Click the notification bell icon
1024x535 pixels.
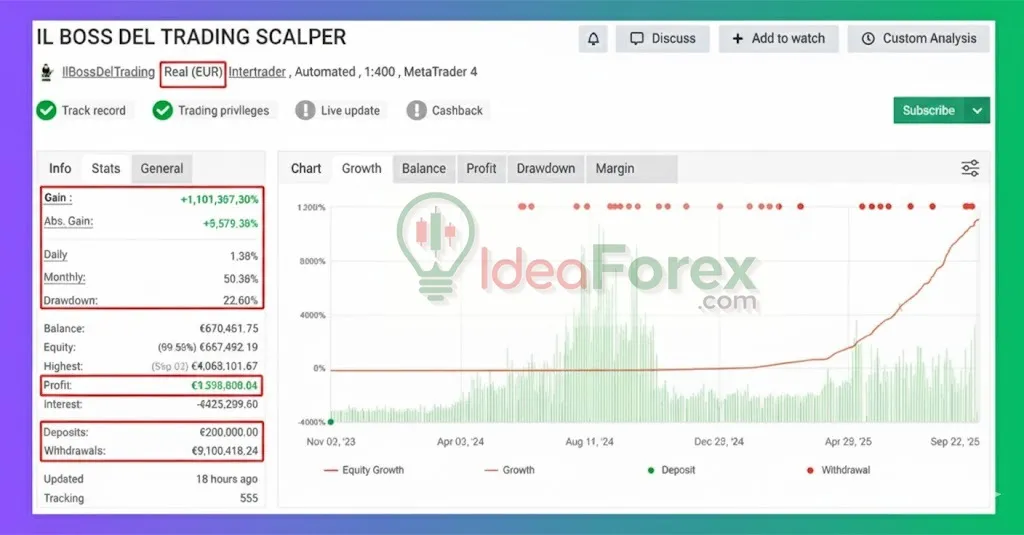[593, 39]
